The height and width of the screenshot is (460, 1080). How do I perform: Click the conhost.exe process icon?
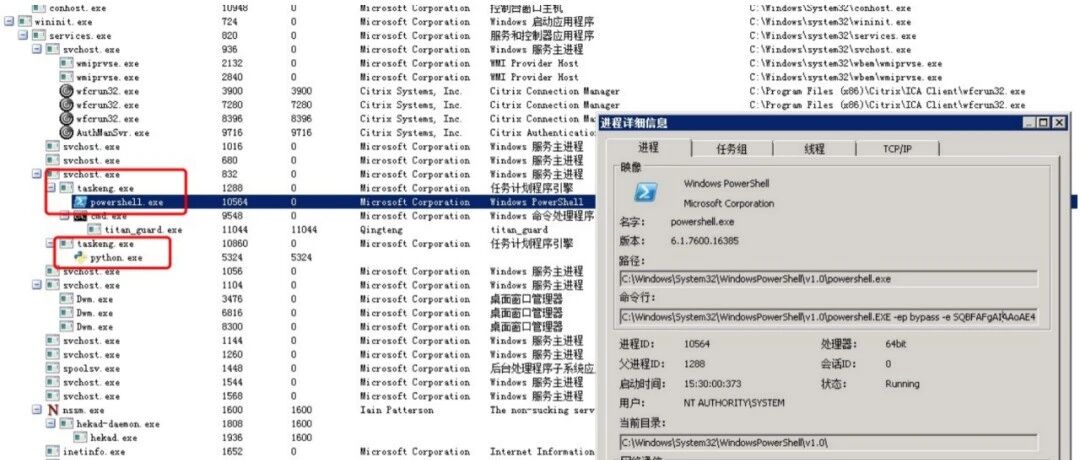click(39, 8)
